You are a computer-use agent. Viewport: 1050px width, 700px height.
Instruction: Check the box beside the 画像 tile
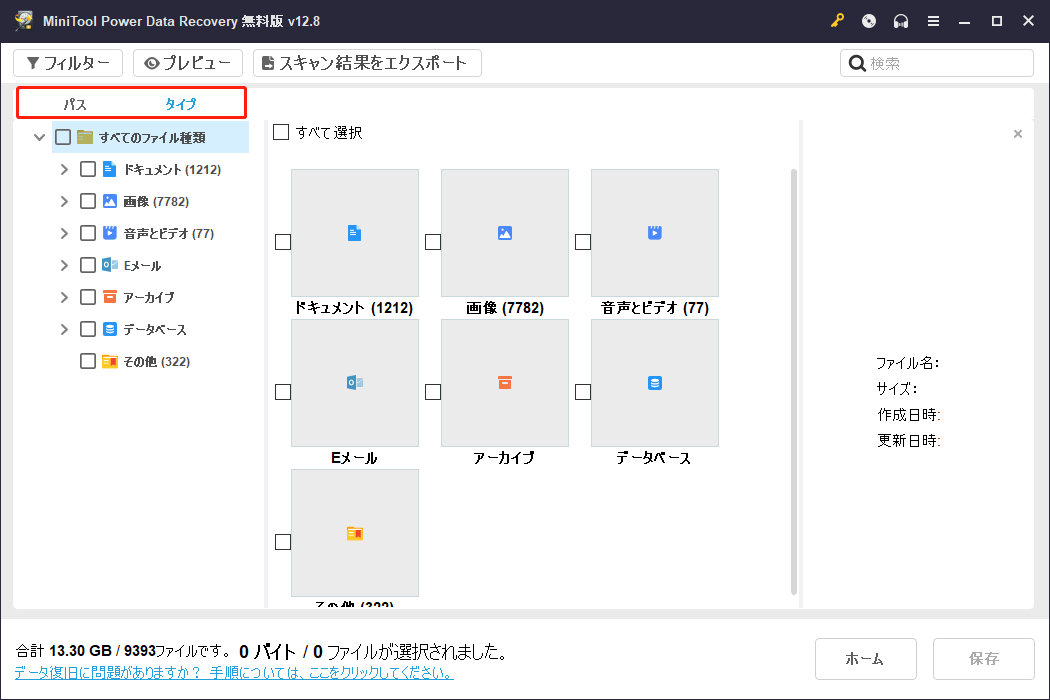pyautogui.click(x=432, y=241)
